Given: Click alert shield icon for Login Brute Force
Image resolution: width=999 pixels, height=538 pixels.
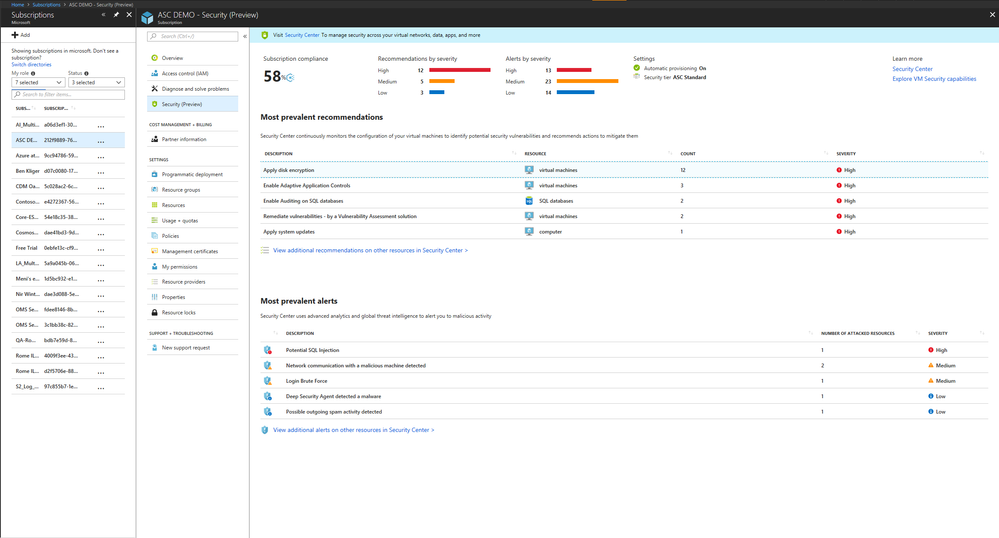Looking at the screenshot, I should point(268,381).
